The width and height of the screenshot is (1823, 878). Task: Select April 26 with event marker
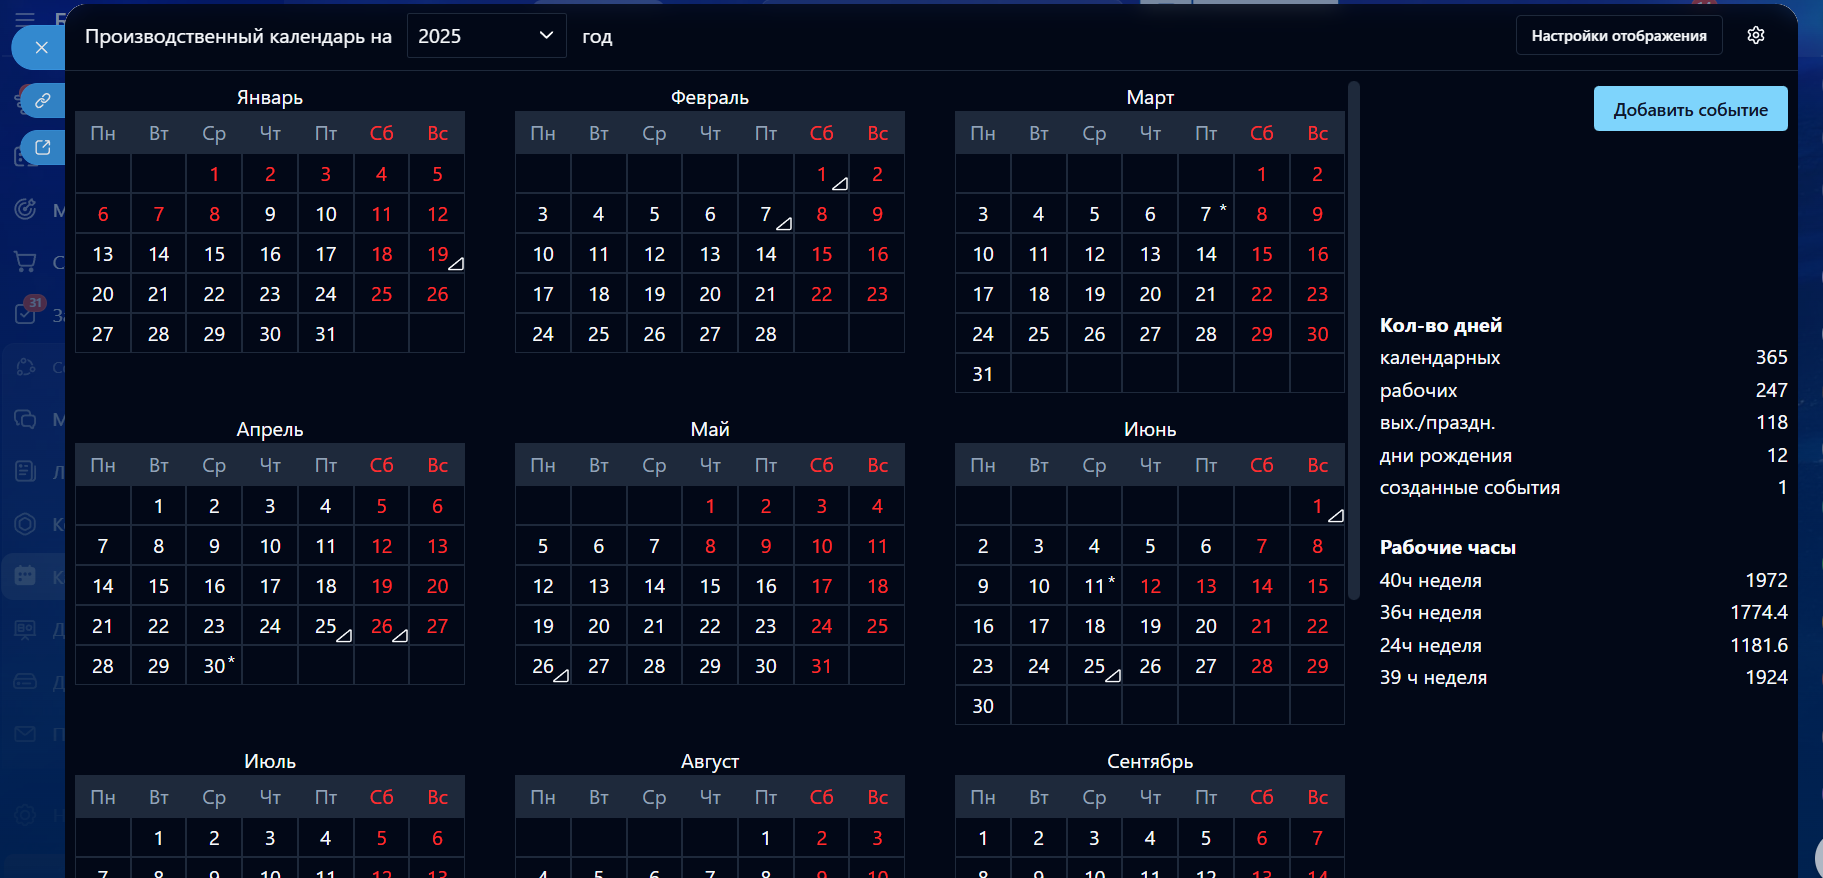pyautogui.click(x=382, y=626)
